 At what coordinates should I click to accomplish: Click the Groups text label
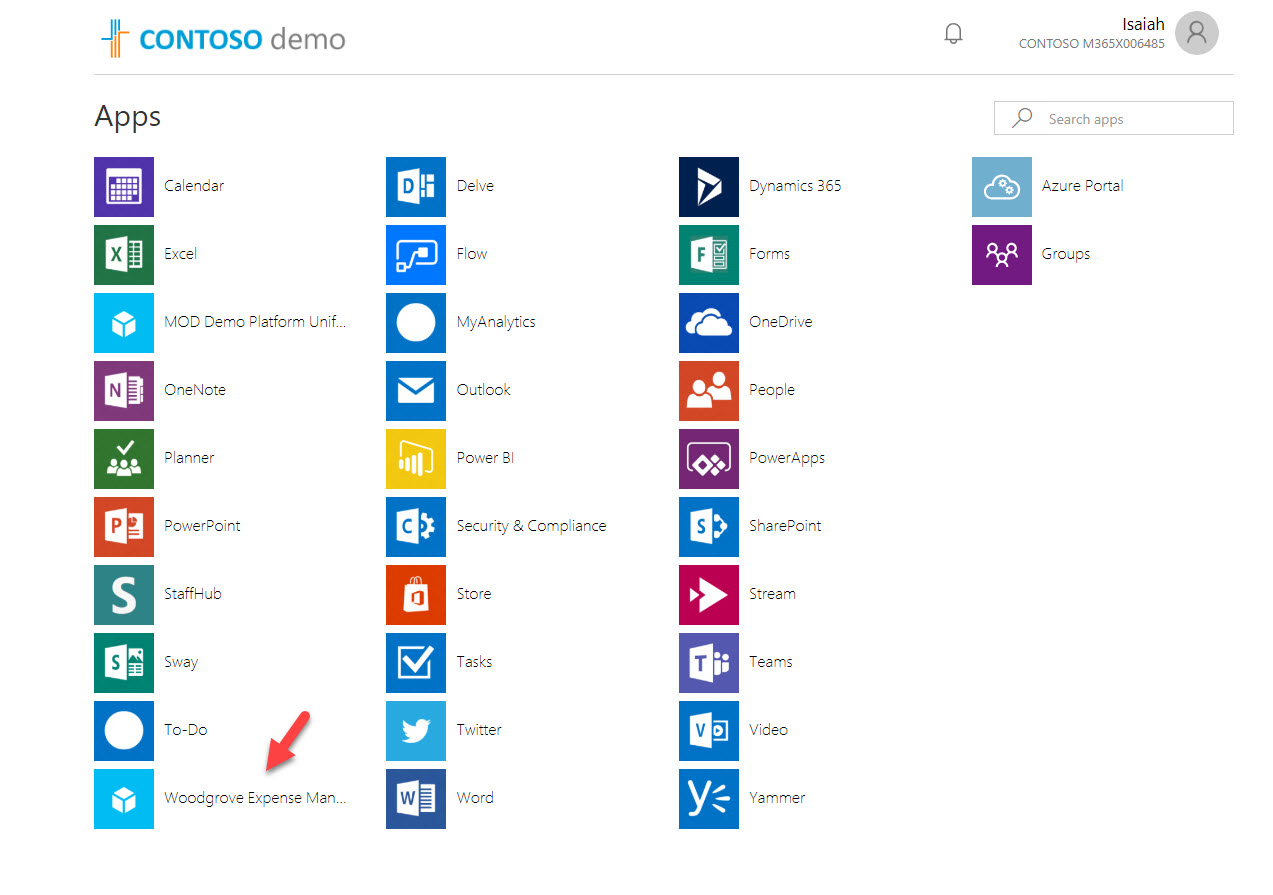(1066, 254)
